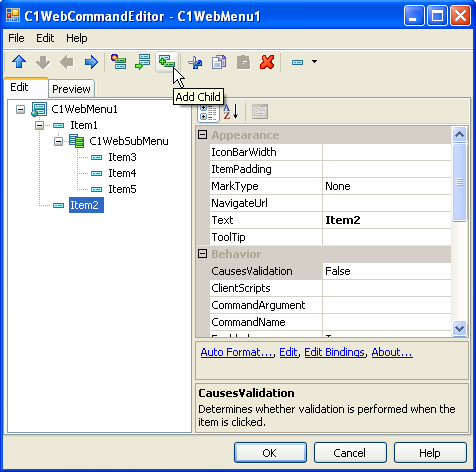This screenshot has width=476, height=472.
Task: Click the CommandName property row
Action: (x=330, y=322)
